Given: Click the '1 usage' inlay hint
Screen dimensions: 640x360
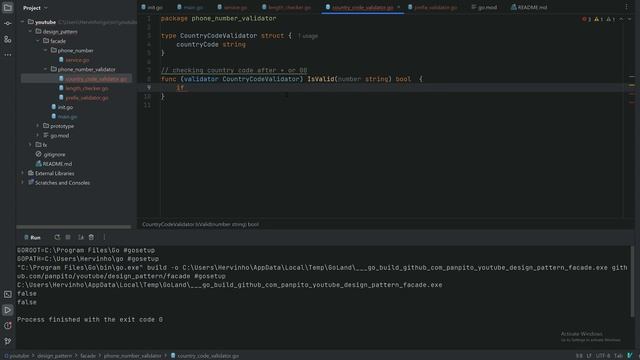Looking at the screenshot, I should pos(308,36).
